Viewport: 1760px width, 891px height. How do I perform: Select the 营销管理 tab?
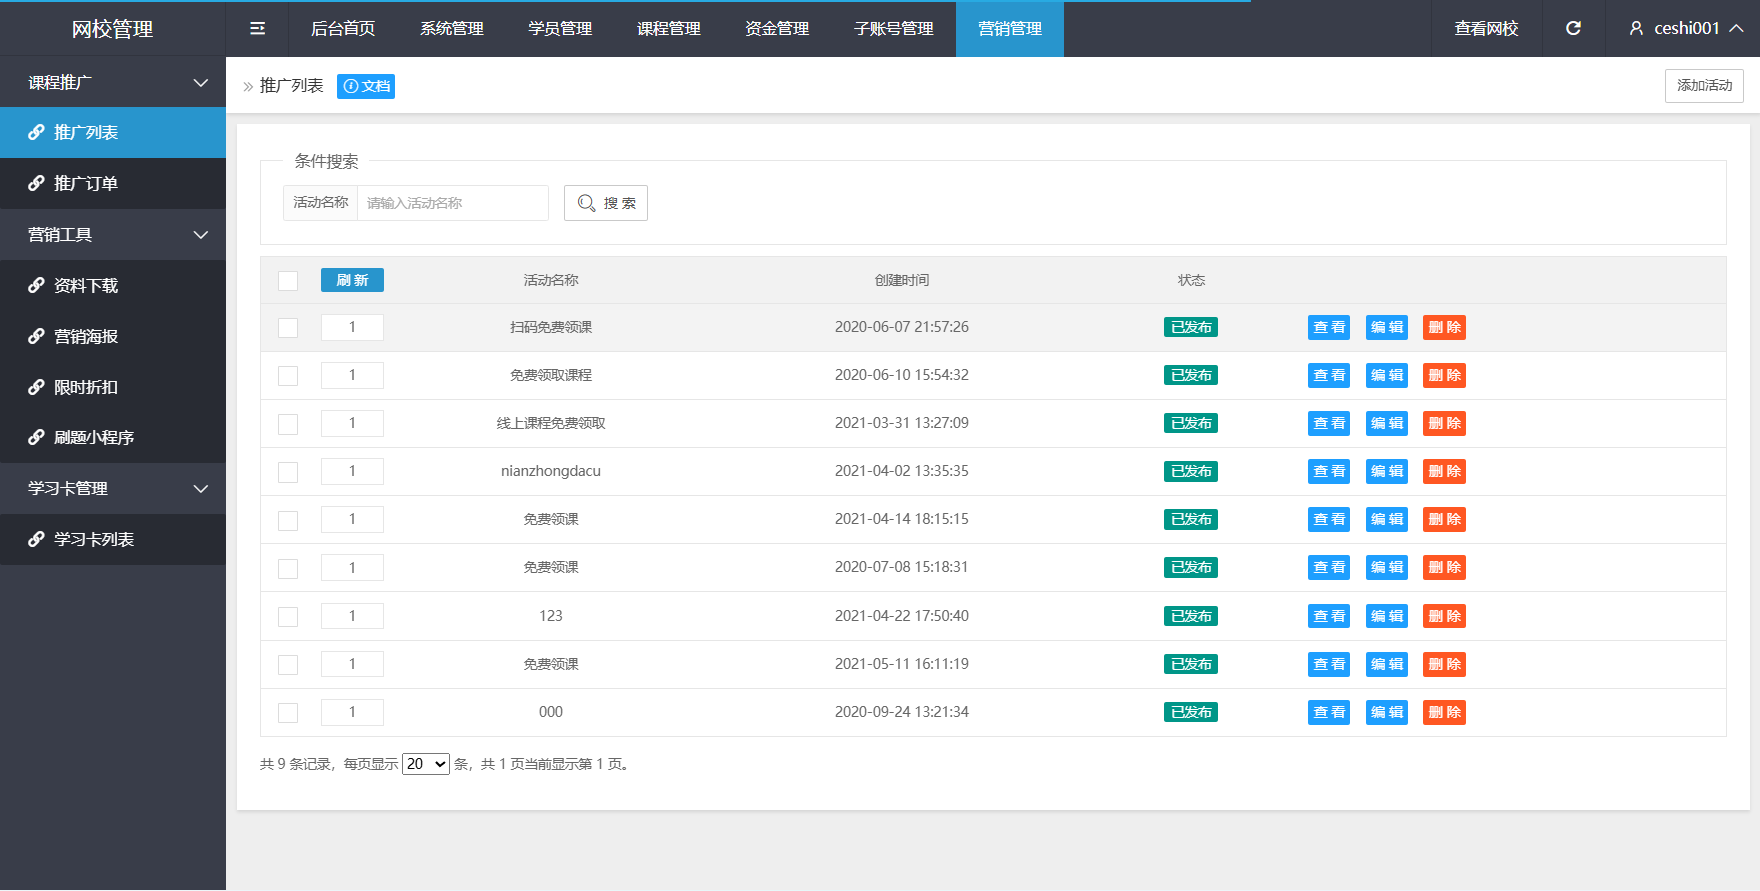tap(1010, 29)
